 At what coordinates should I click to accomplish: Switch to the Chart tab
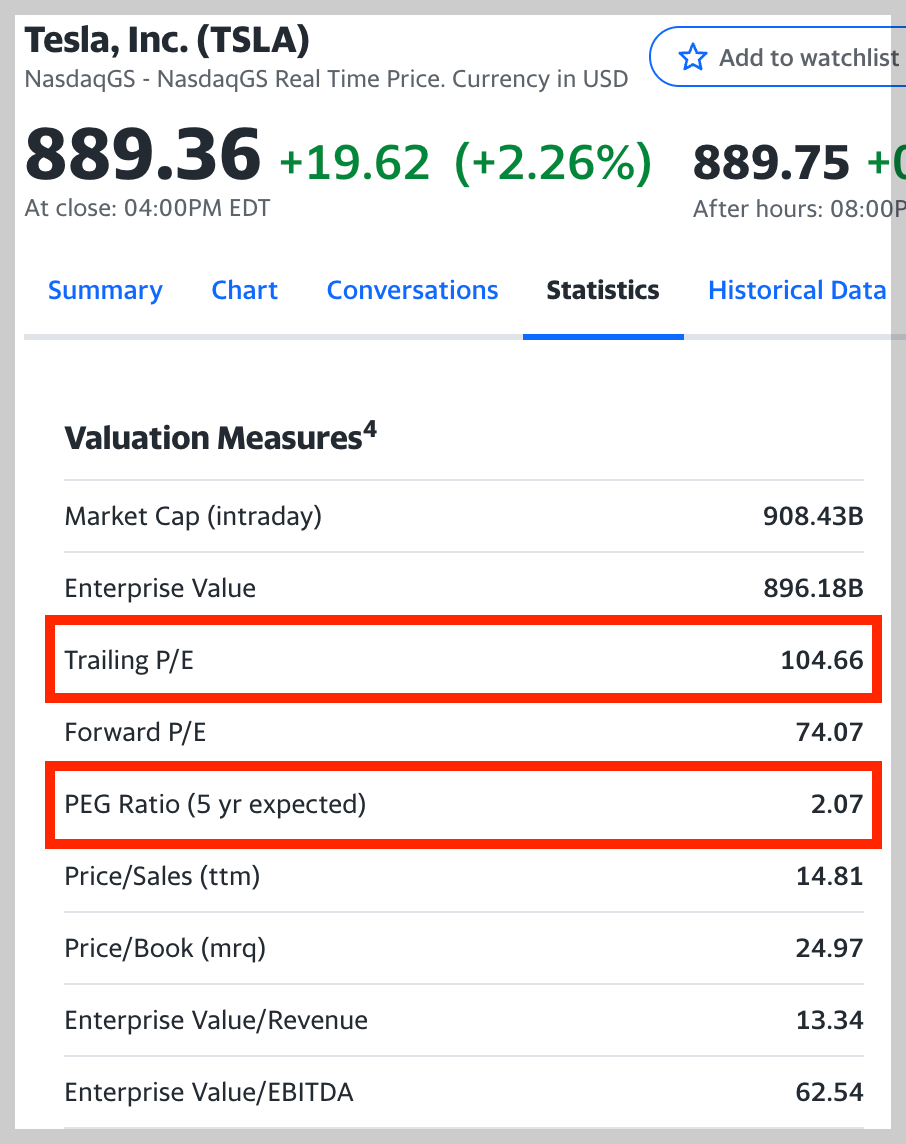click(x=245, y=291)
